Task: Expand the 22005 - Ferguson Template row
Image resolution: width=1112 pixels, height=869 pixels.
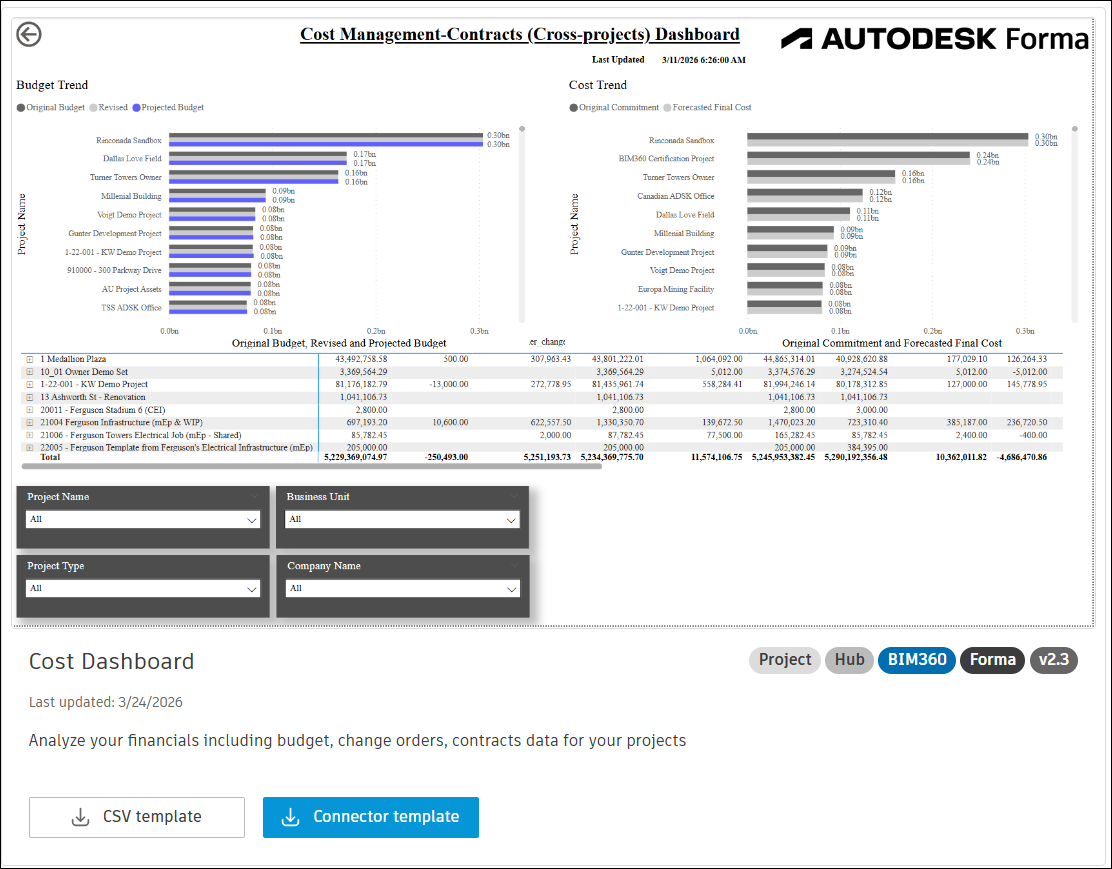Action: tap(30, 448)
